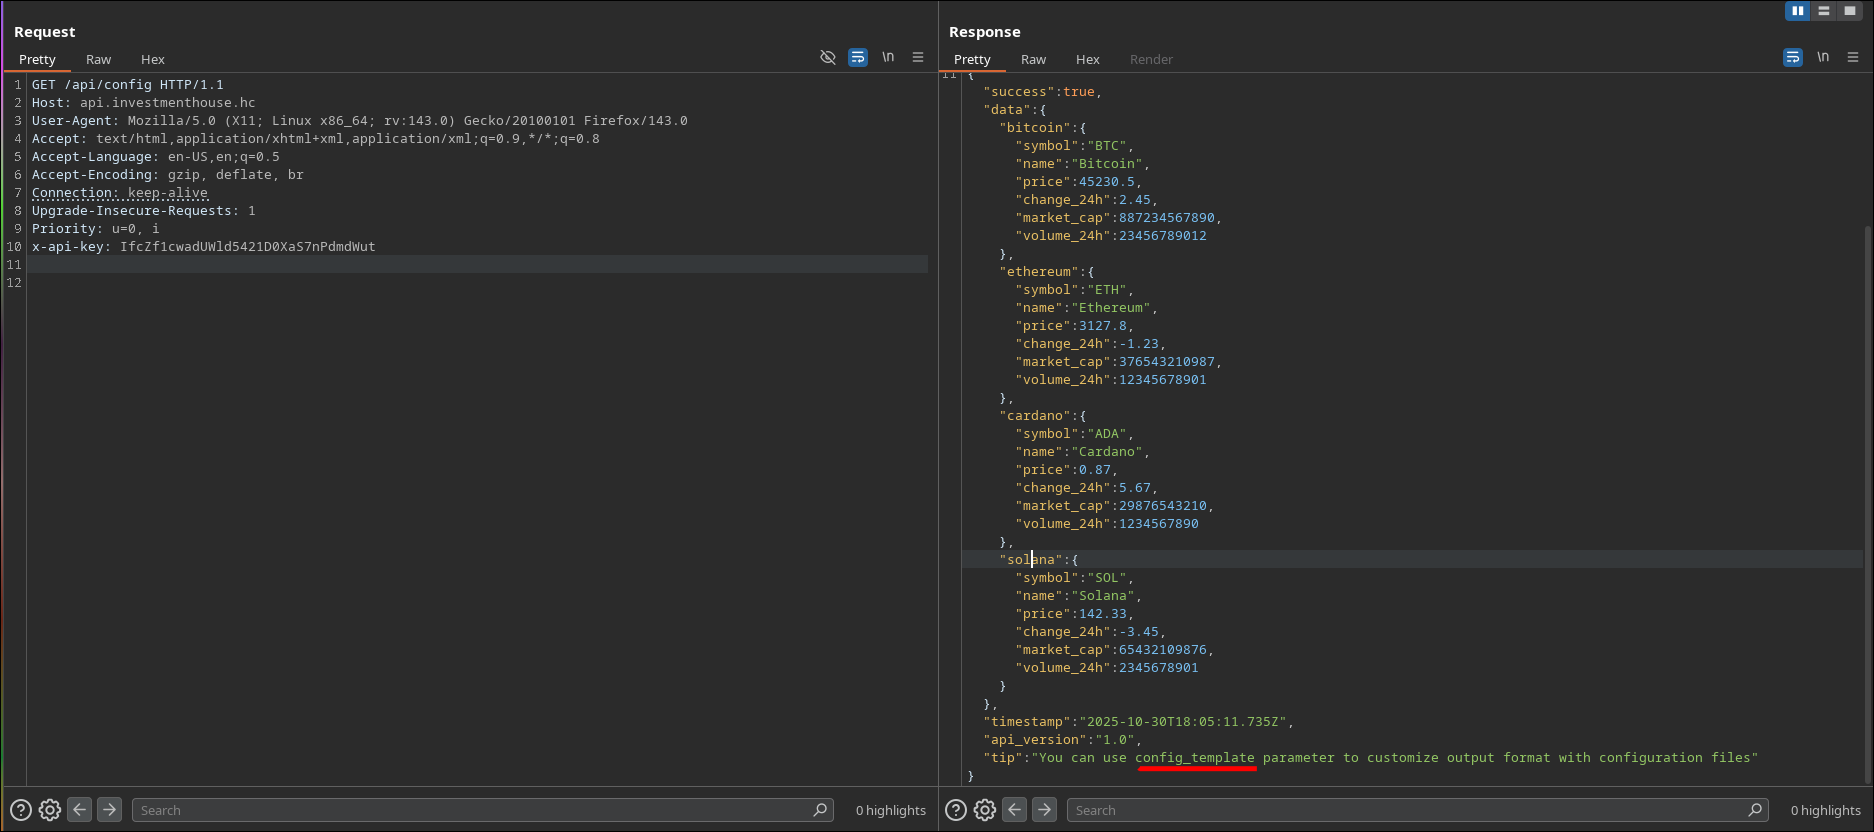Select combined tabbed layout icon

(x=1850, y=11)
